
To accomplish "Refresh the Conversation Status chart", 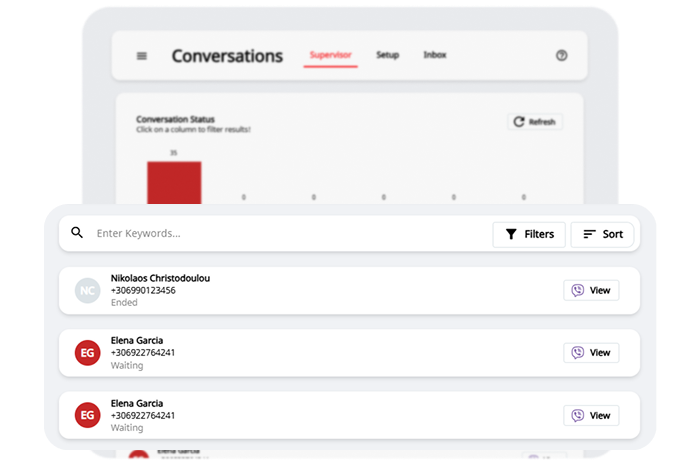I will tap(535, 122).
